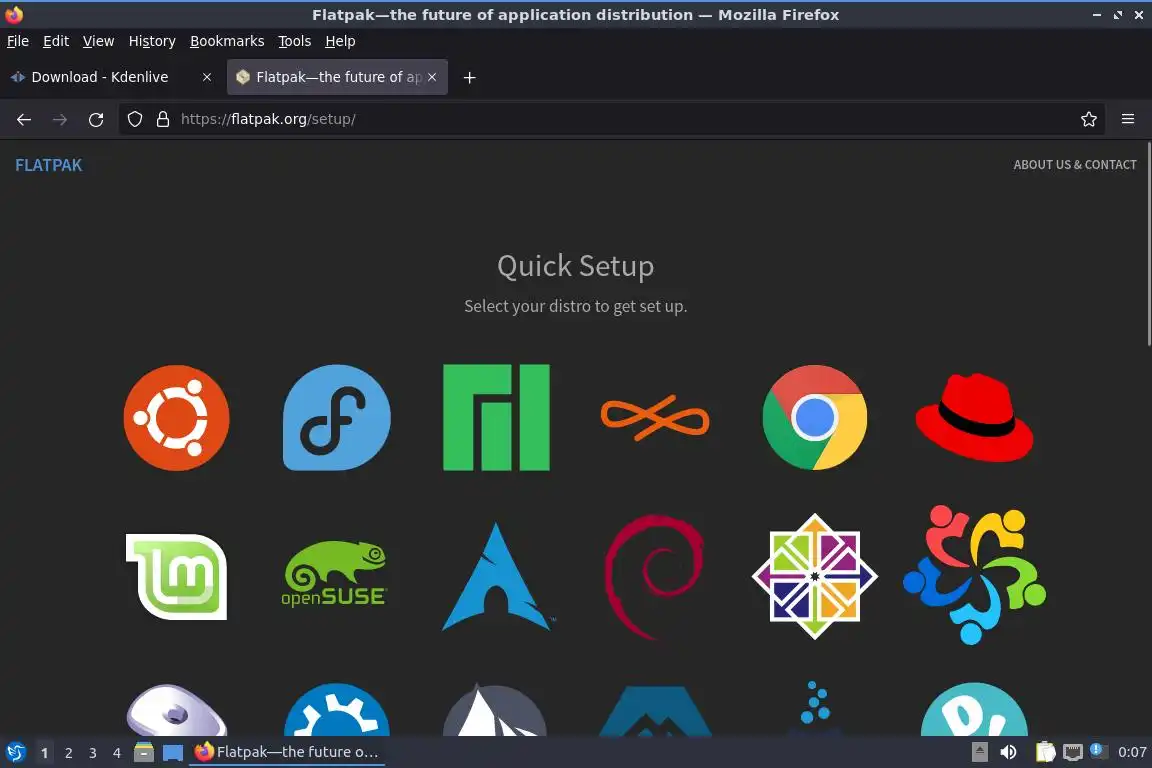Open the History menu
1152x768 pixels.
tap(152, 41)
